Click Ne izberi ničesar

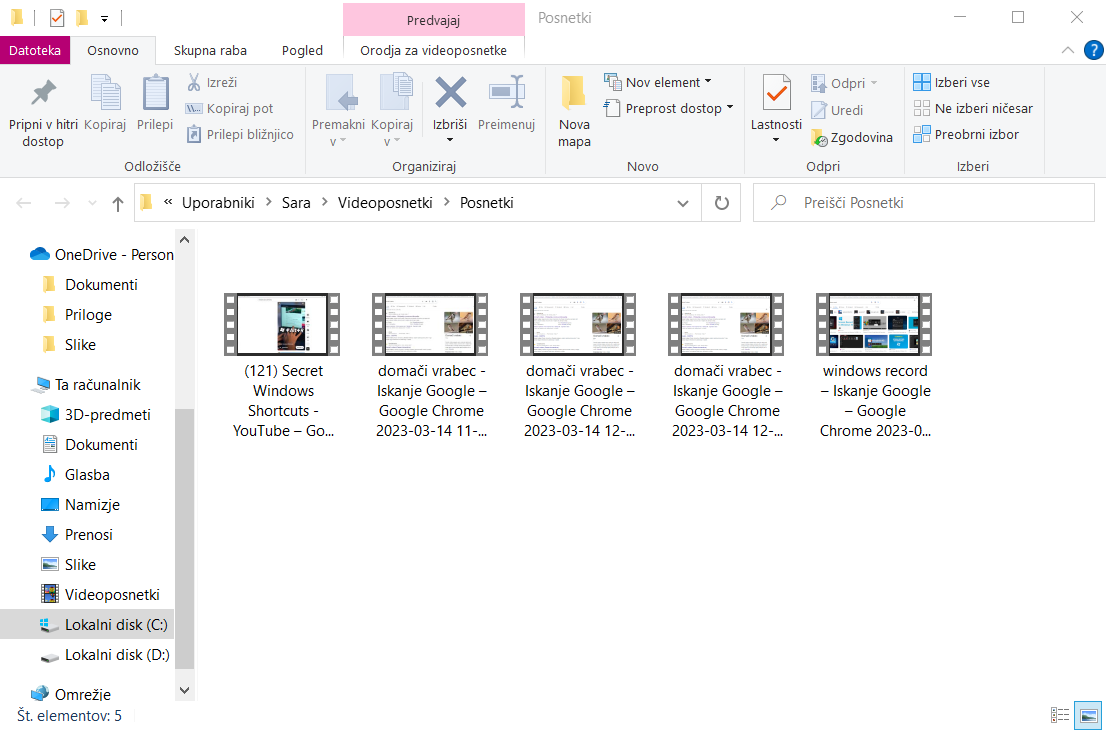click(x=973, y=109)
